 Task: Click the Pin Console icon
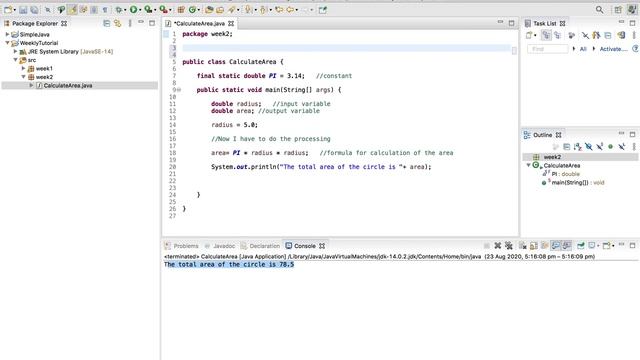point(580,246)
